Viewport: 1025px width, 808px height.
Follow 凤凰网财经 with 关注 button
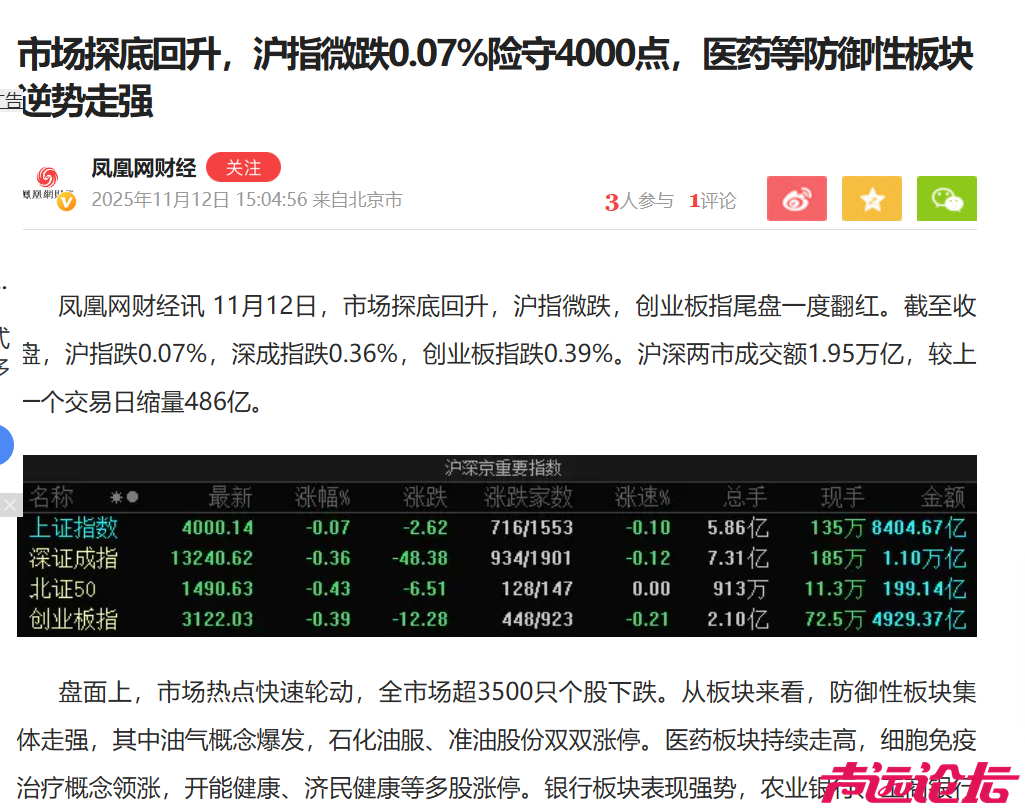pyautogui.click(x=243, y=168)
